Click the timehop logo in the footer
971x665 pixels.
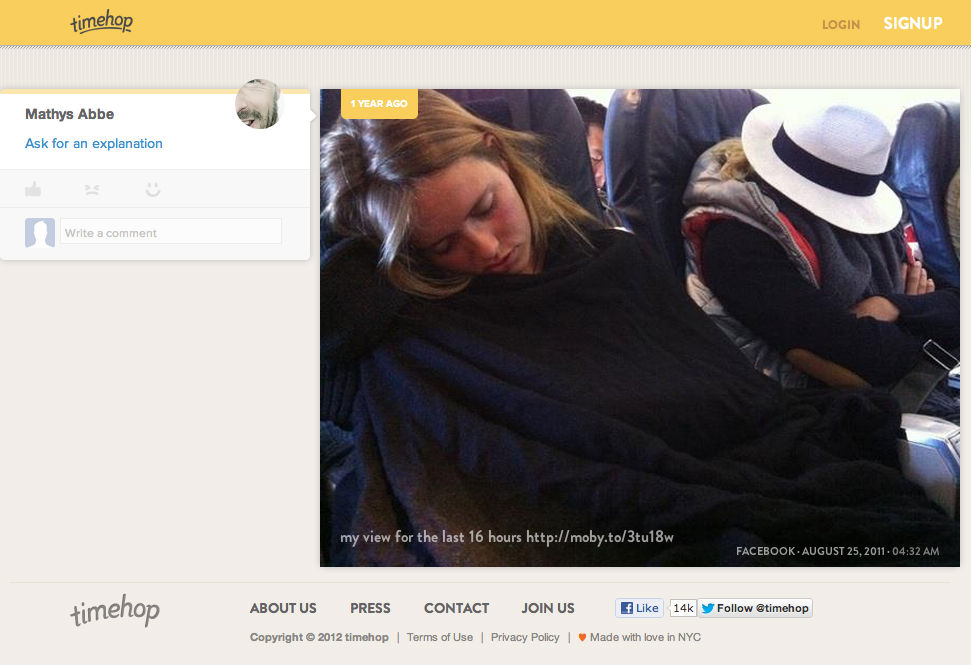coord(114,611)
